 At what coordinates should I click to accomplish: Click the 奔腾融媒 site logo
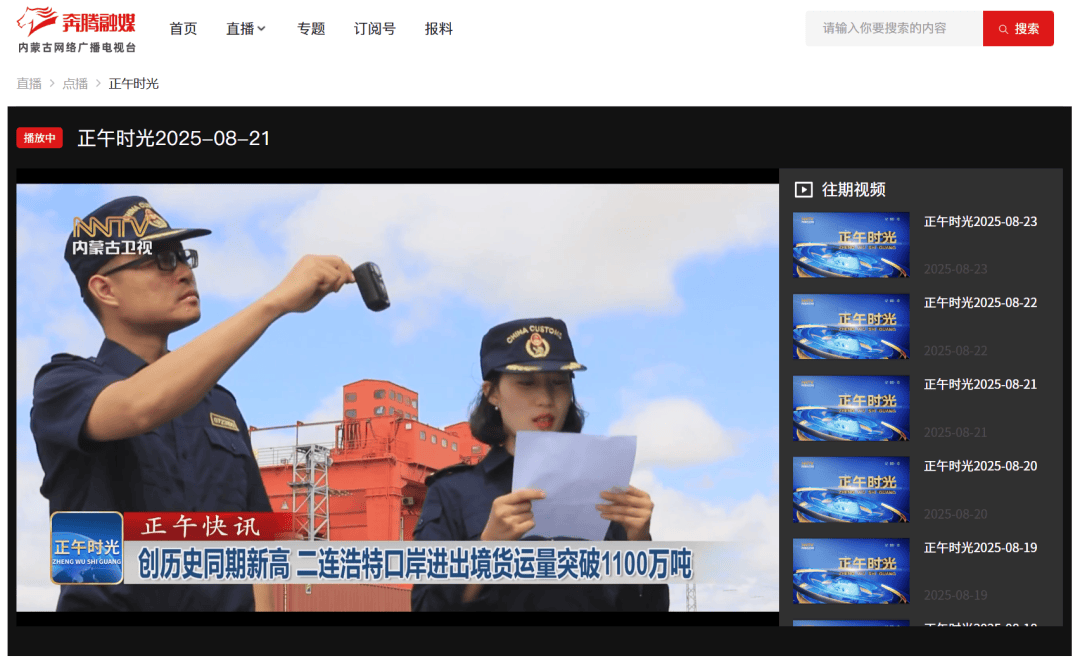coord(76,29)
